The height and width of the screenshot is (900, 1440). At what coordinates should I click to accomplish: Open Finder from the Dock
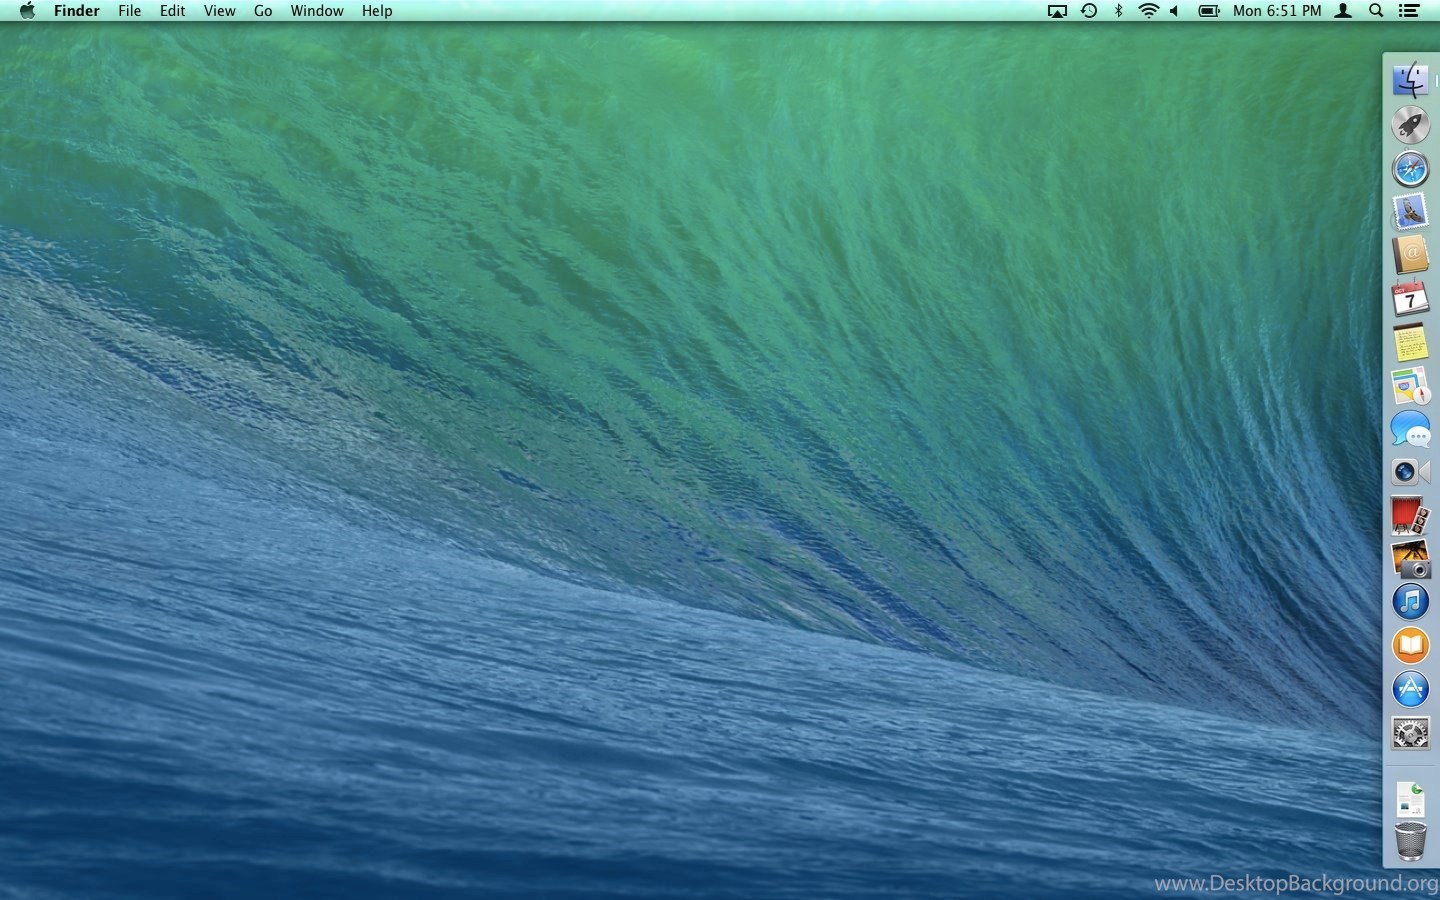click(1411, 80)
